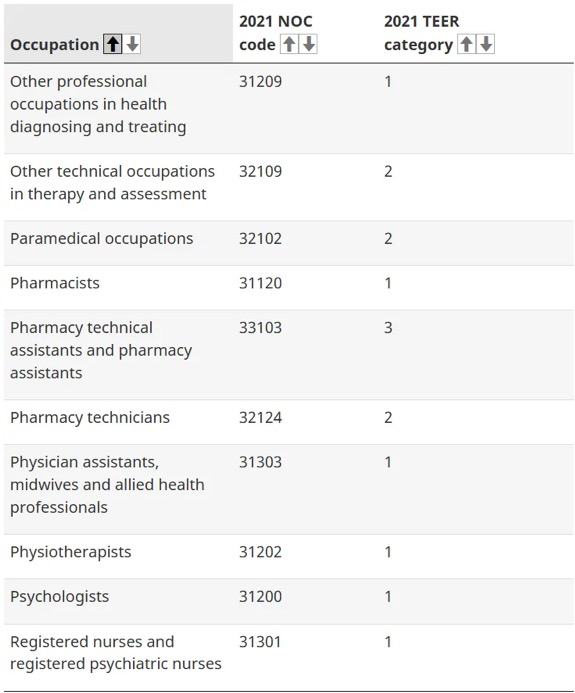The image size is (575, 693).
Task: Sort Occupation column ascending with up arrow
Action: [x=113, y=44]
